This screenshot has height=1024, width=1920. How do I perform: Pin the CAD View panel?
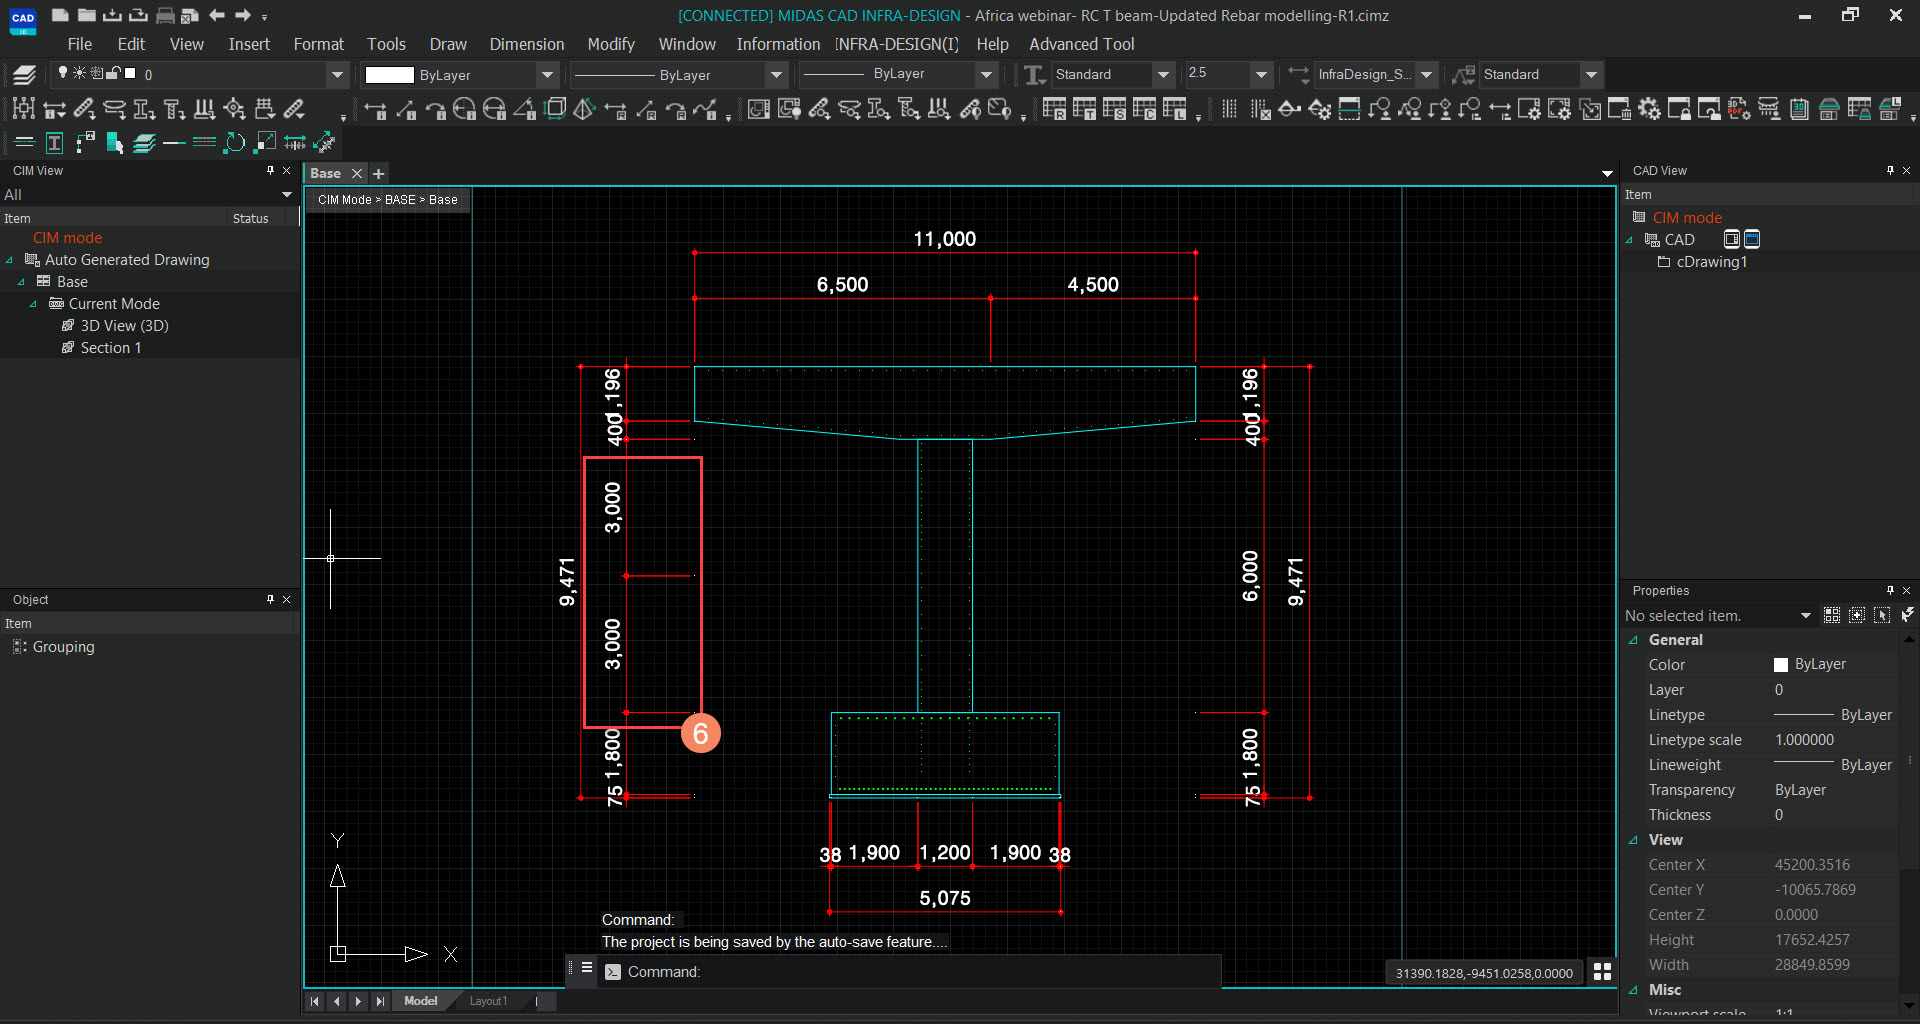pos(1890,171)
